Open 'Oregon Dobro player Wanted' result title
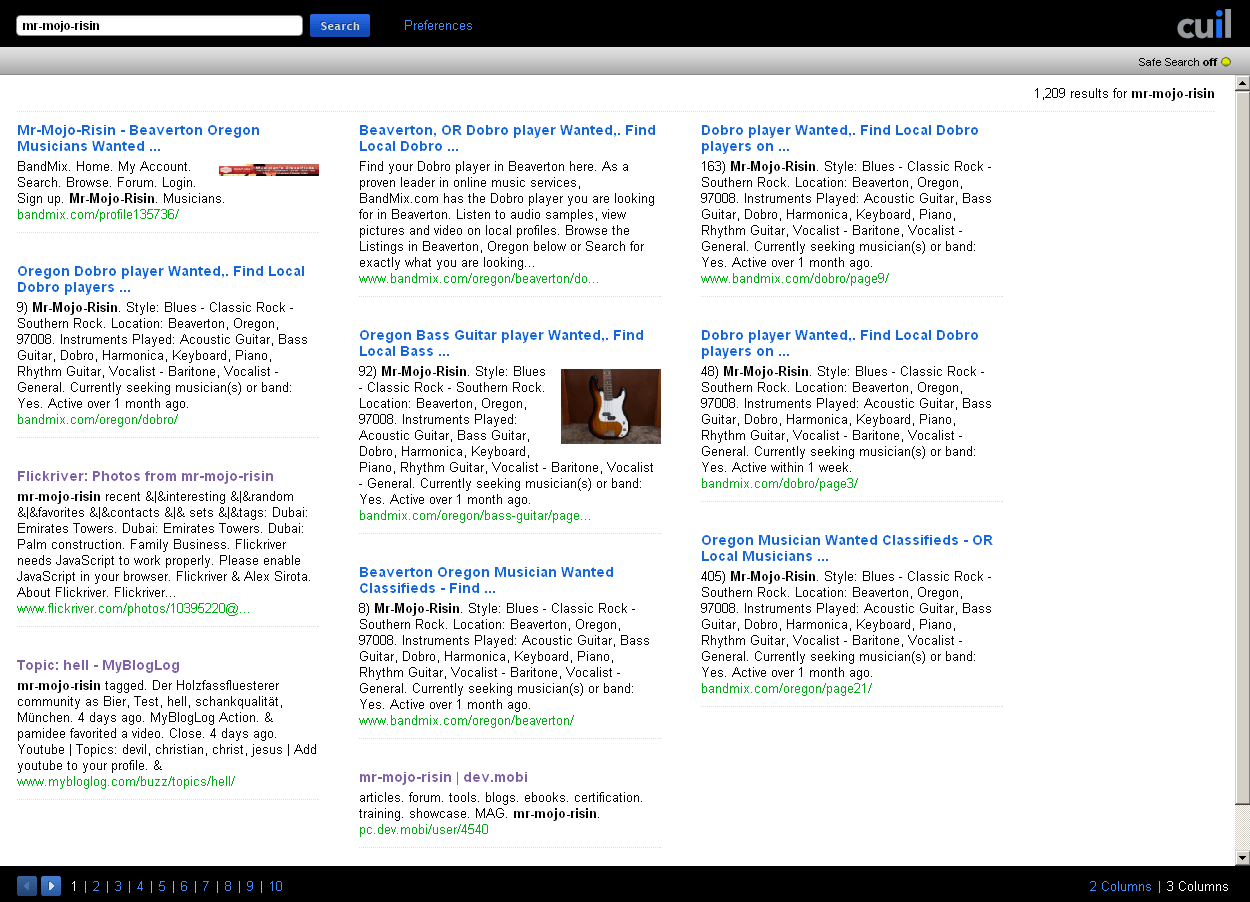Viewport: 1250px width, 902px height. tap(161, 279)
